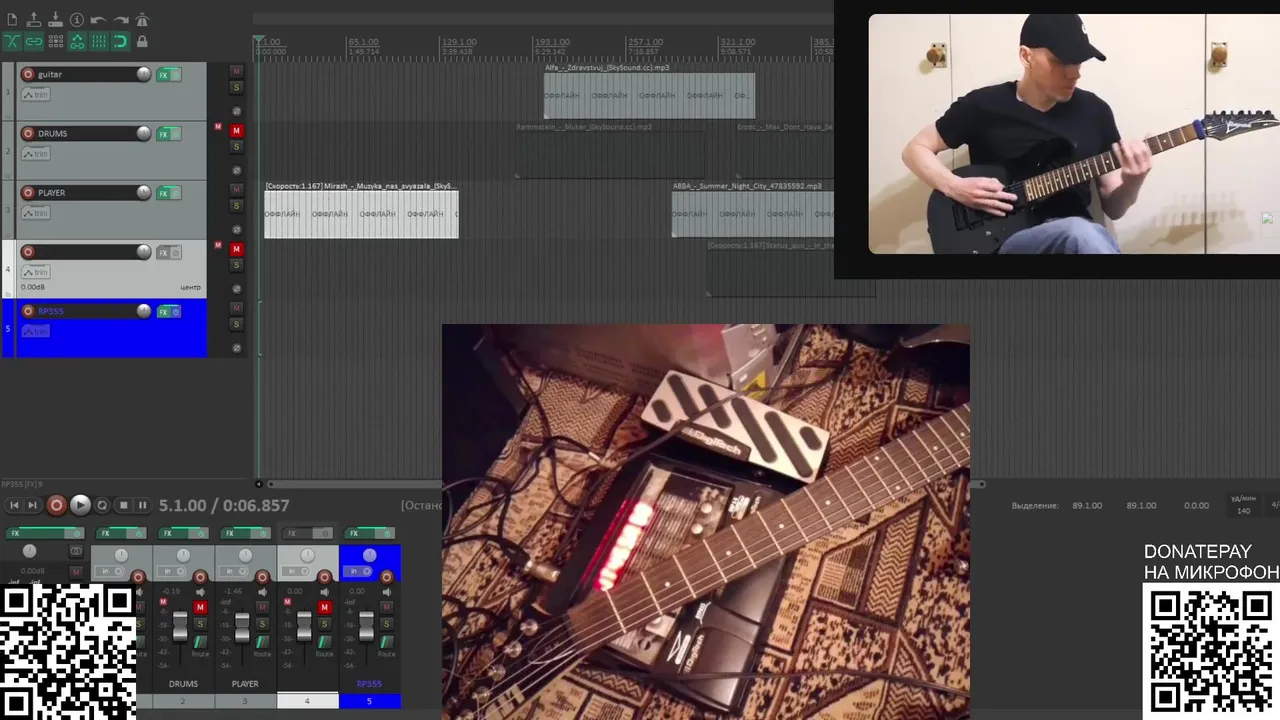Solo PLAYER channel in the mixer

tap(262, 624)
